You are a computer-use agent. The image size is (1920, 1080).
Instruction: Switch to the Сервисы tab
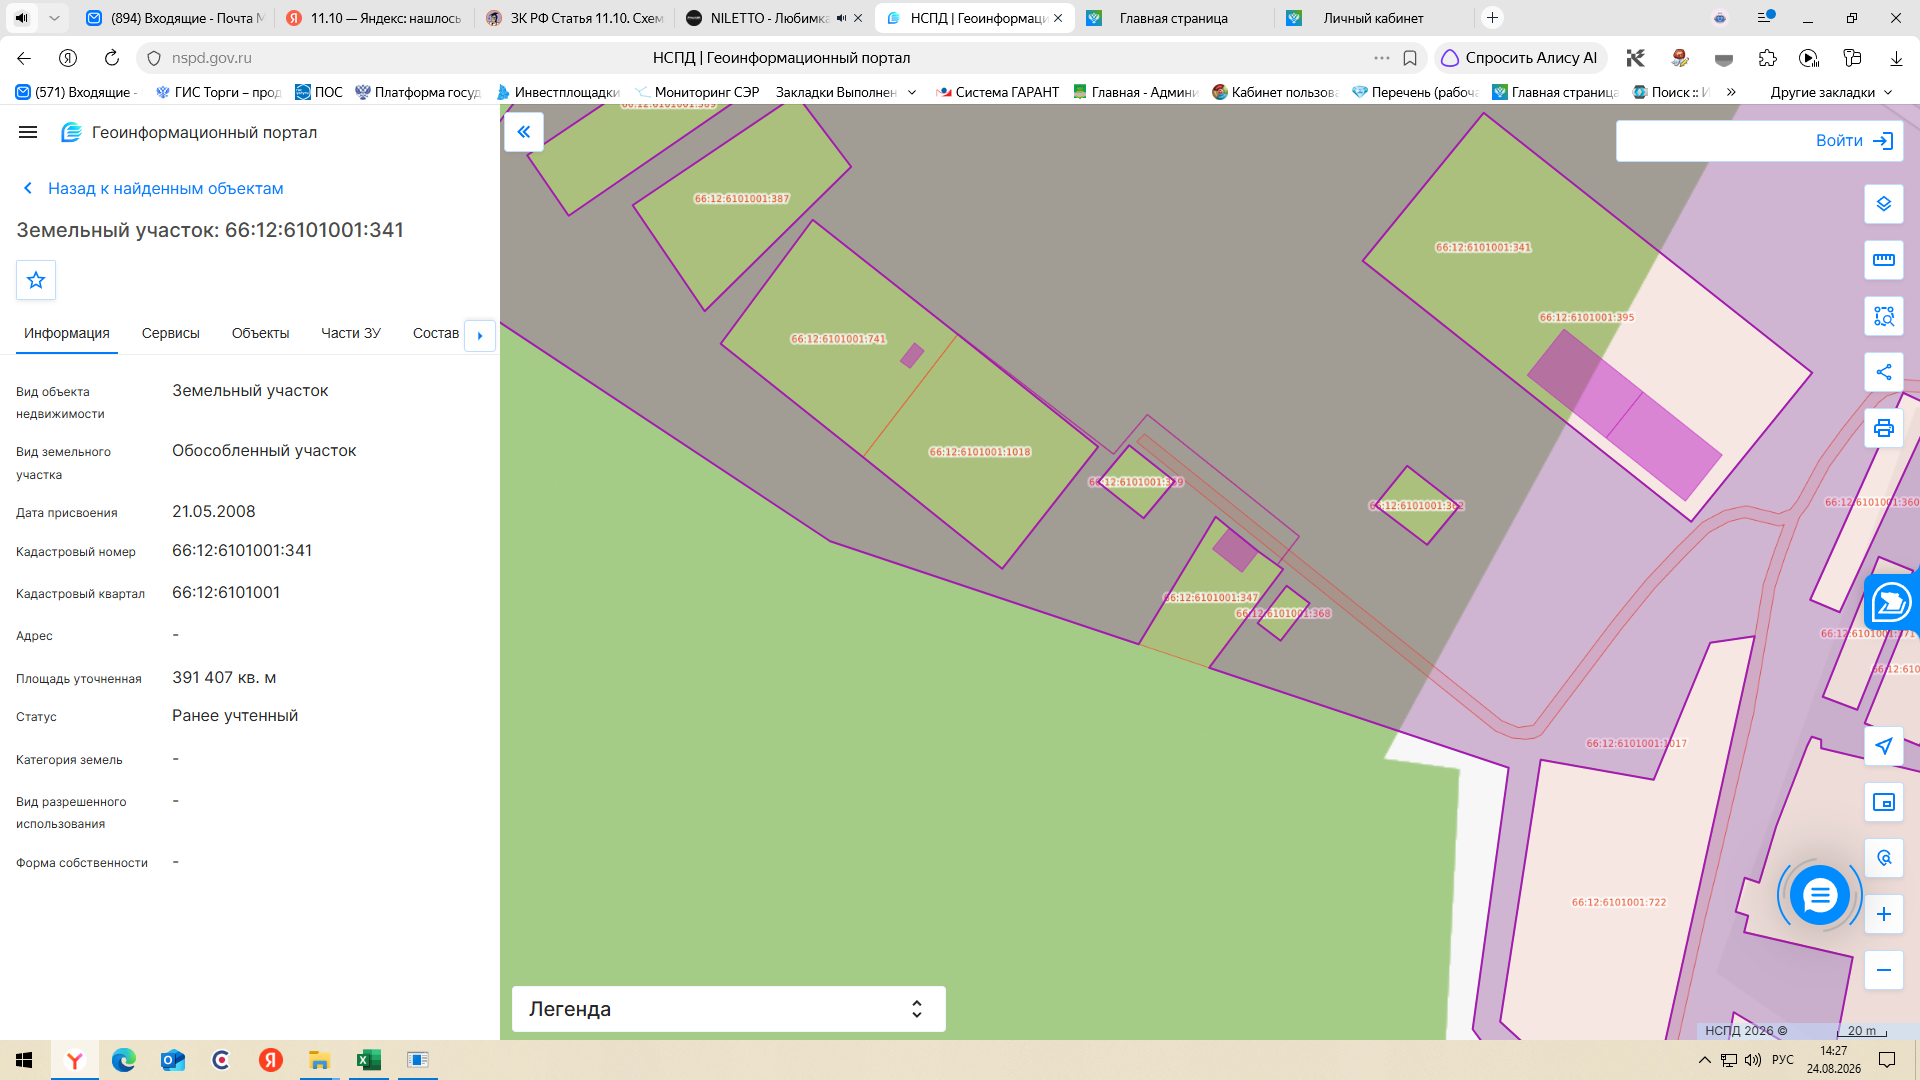point(170,333)
